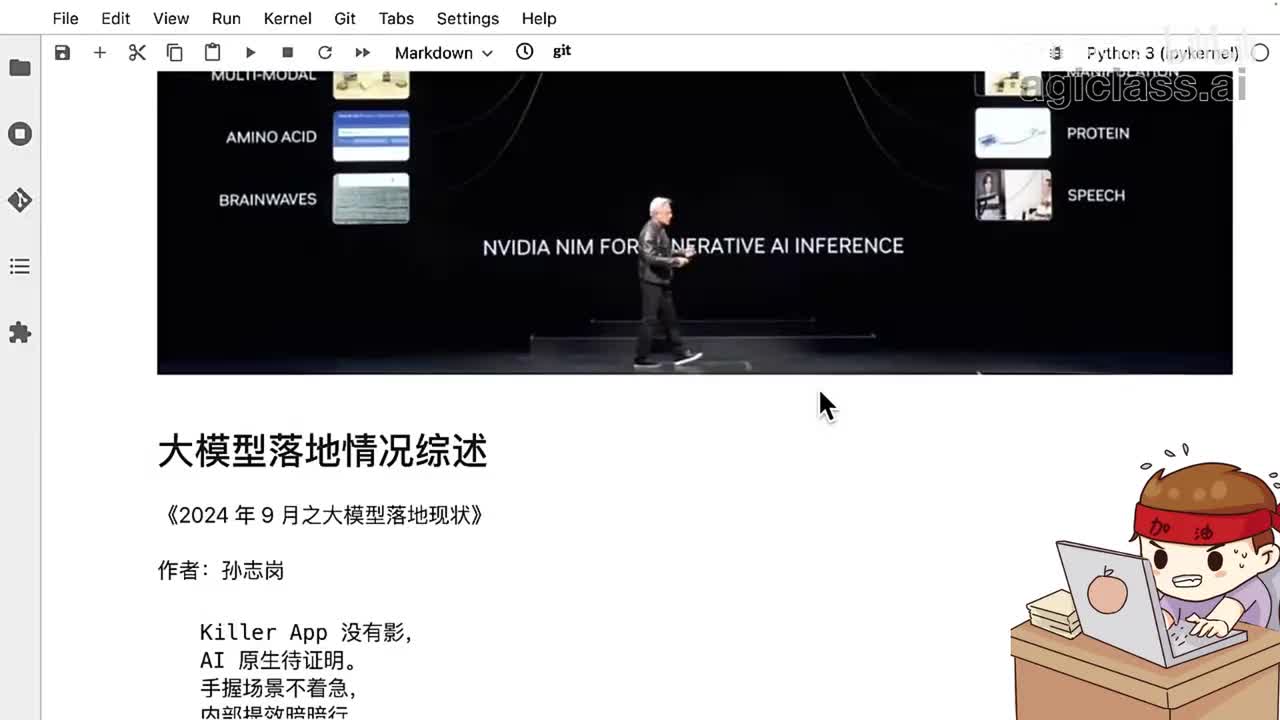Viewport: 1280px width, 720px height.
Task: Open the Run menu
Action: click(226, 18)
